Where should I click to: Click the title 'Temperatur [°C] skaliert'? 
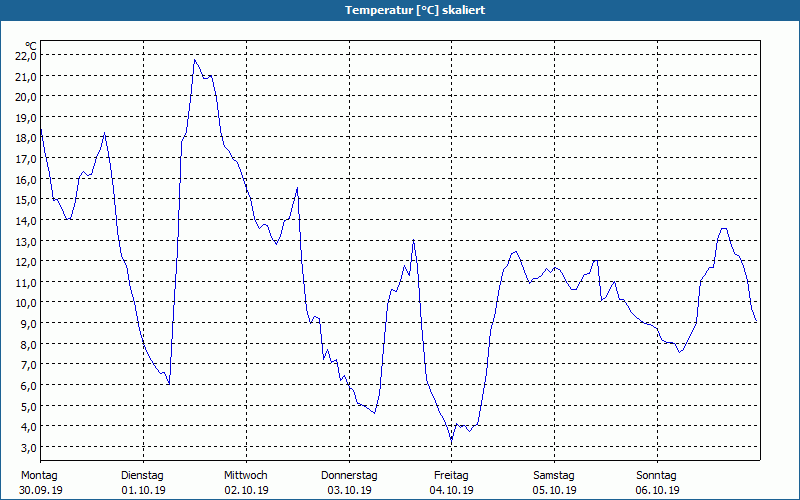click(415, 10)
